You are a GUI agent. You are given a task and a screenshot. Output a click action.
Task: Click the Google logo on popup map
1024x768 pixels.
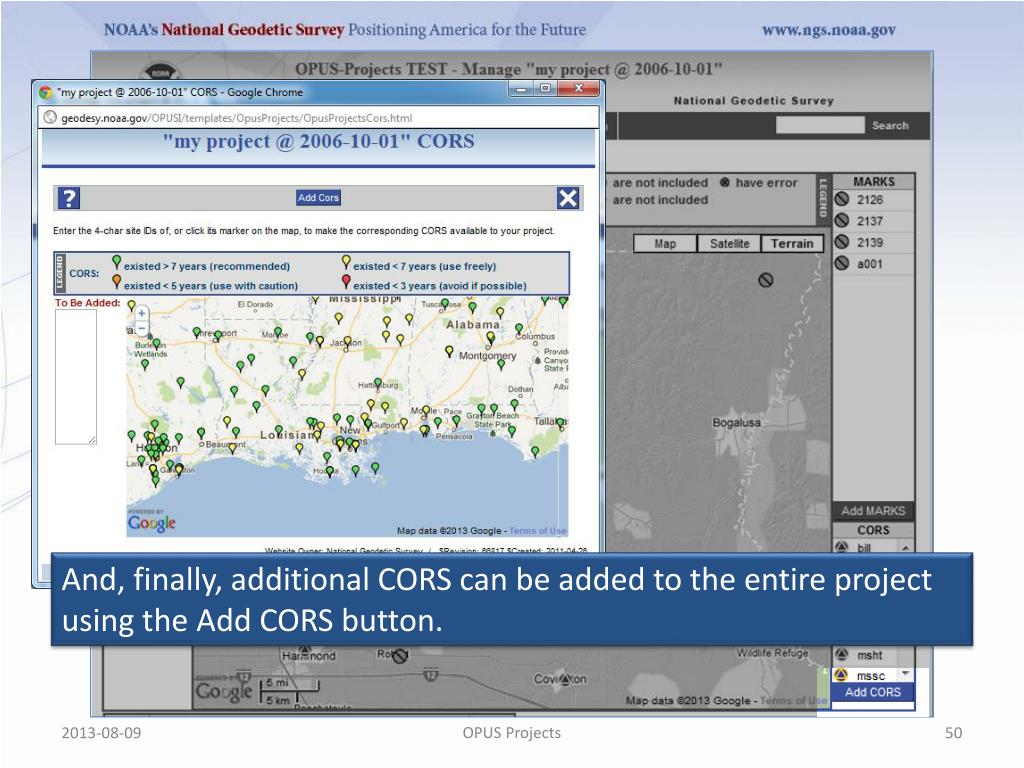click(x=152, y=522)
